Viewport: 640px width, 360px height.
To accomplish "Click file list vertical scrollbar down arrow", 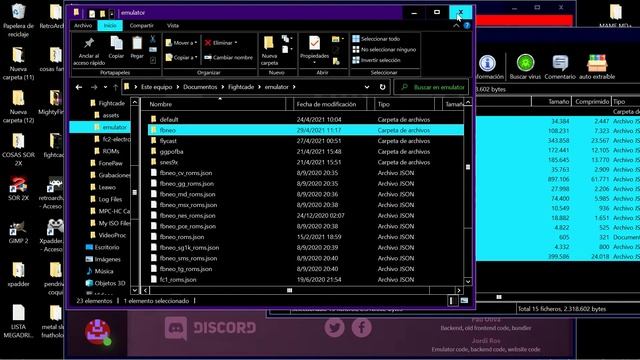I will tap(468, 281).
